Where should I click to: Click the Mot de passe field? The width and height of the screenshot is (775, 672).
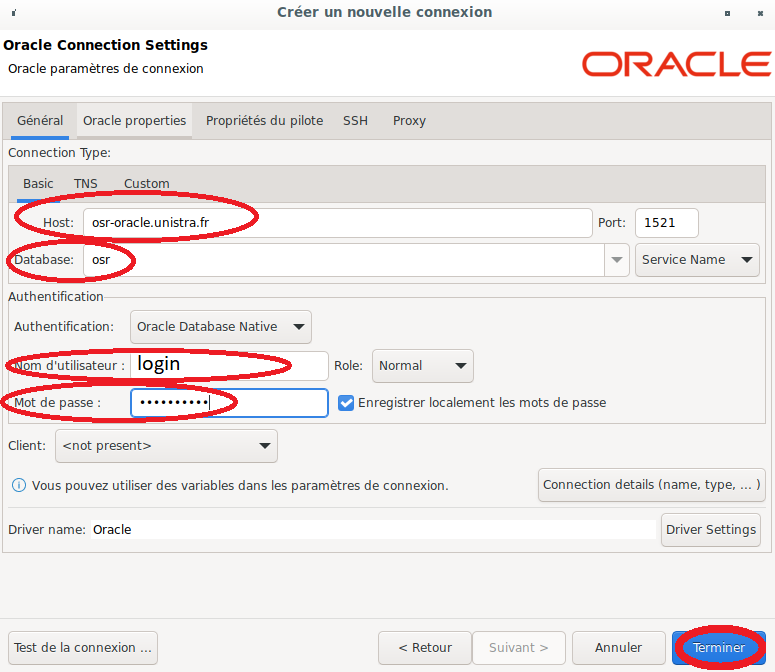click(x=229, y=403)
